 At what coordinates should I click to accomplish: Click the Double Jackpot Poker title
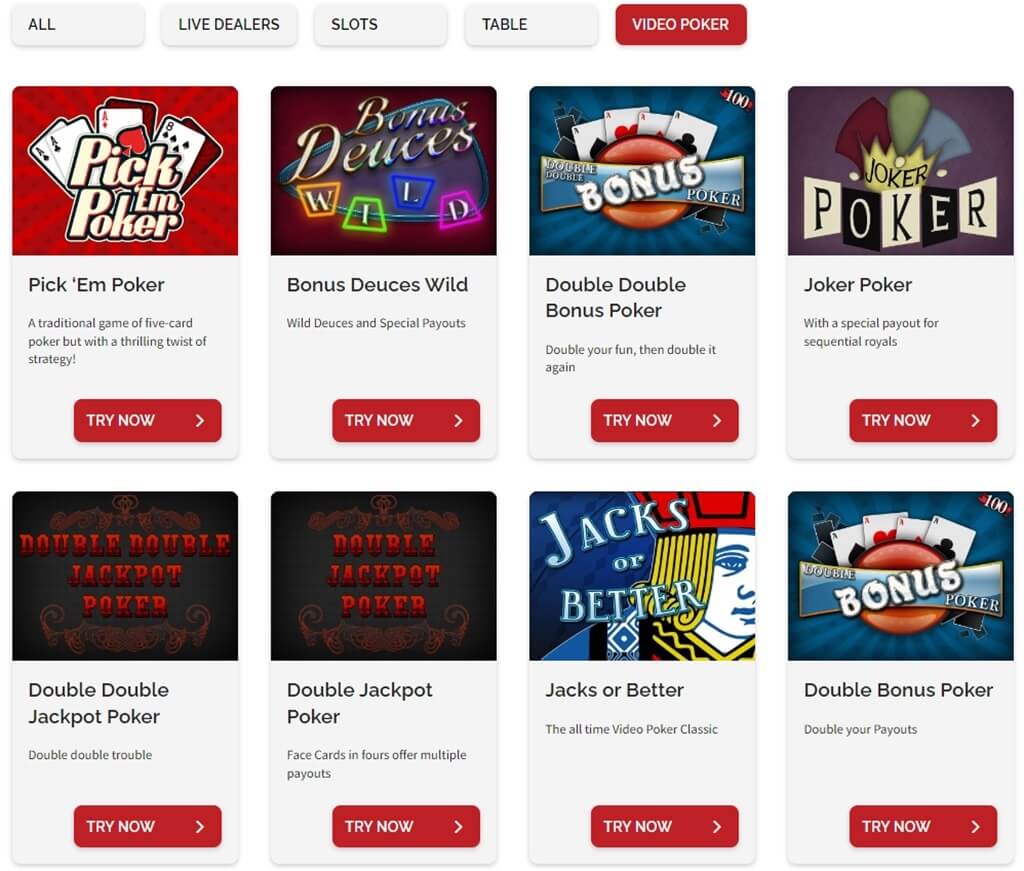tap(360, 703)
